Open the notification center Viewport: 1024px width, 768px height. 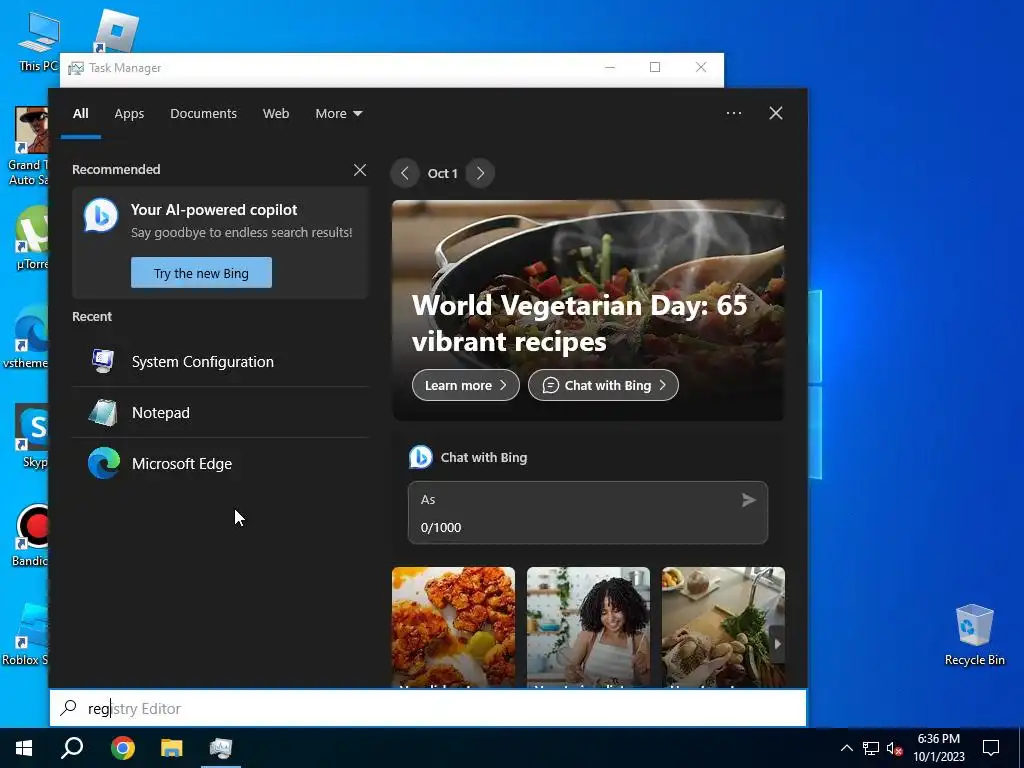click(991, 748)
